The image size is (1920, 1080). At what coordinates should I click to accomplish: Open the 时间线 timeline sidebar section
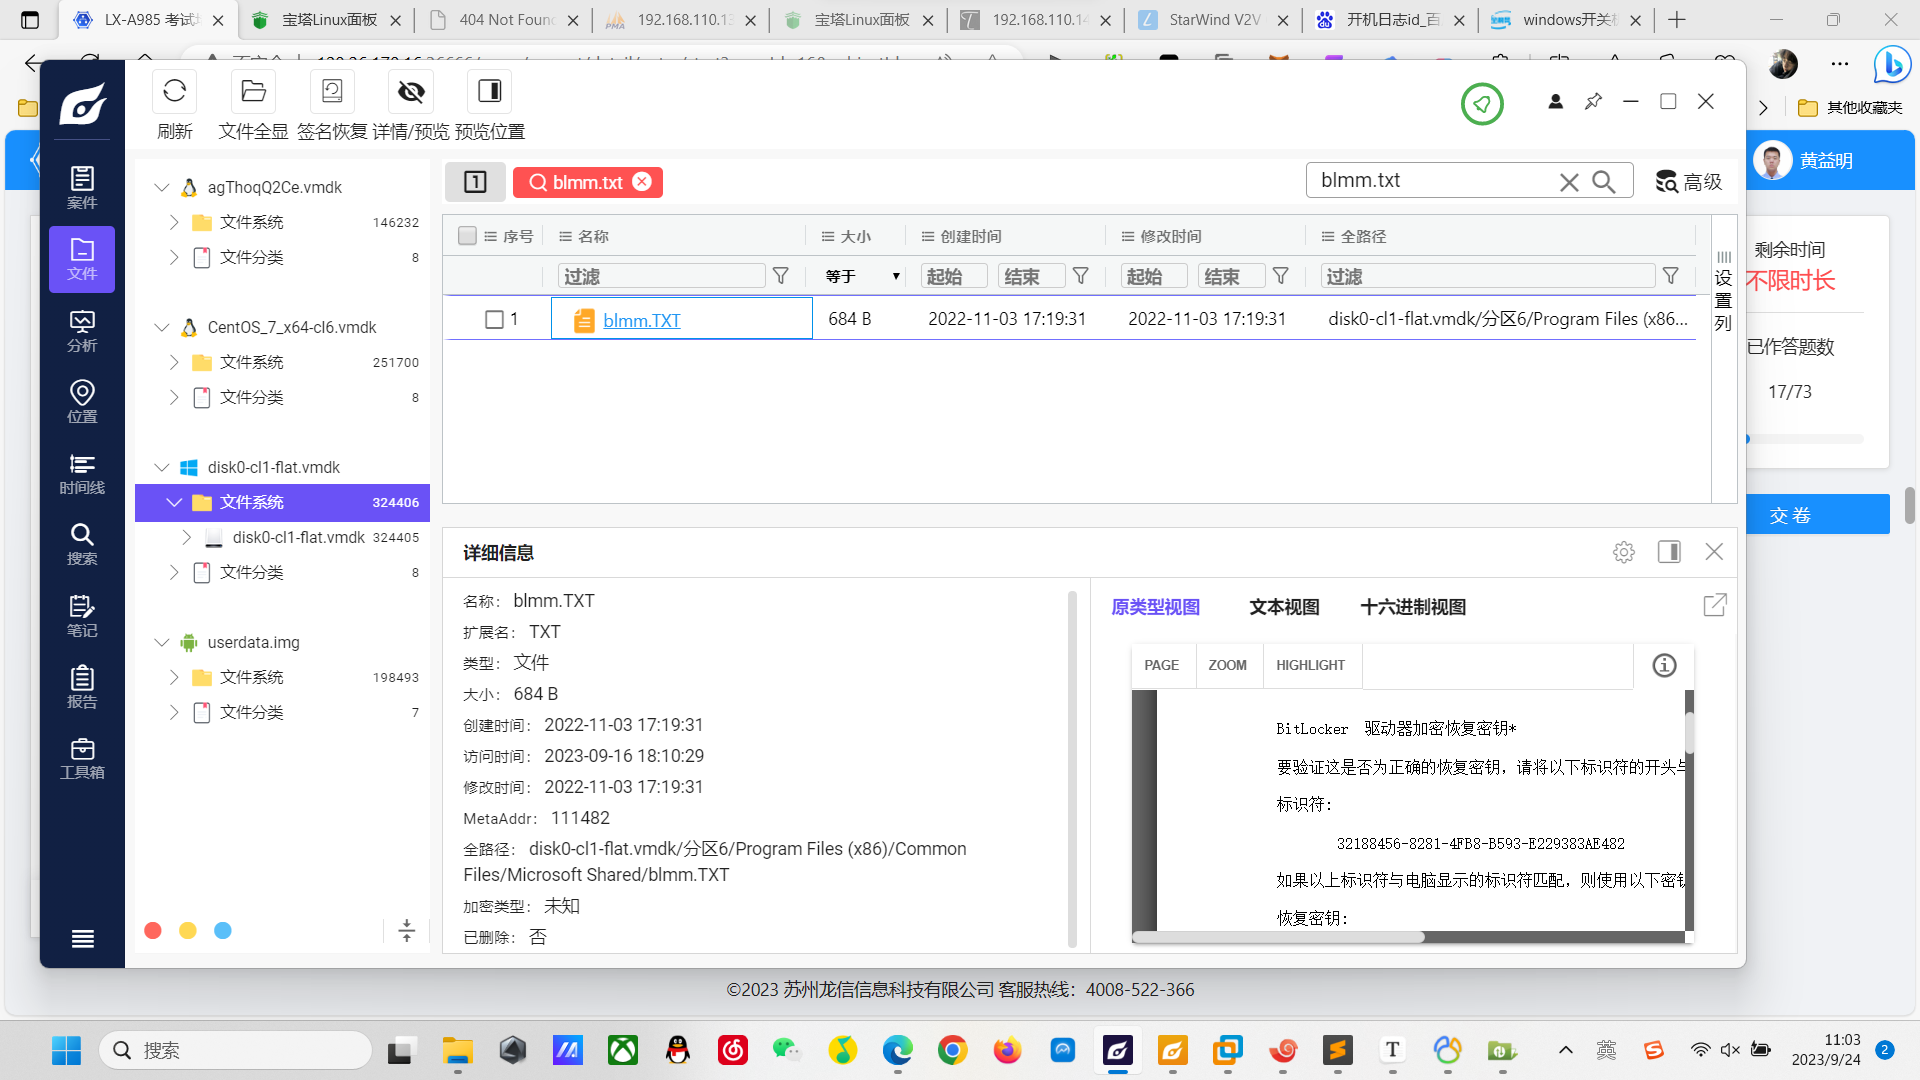point(82,474)
